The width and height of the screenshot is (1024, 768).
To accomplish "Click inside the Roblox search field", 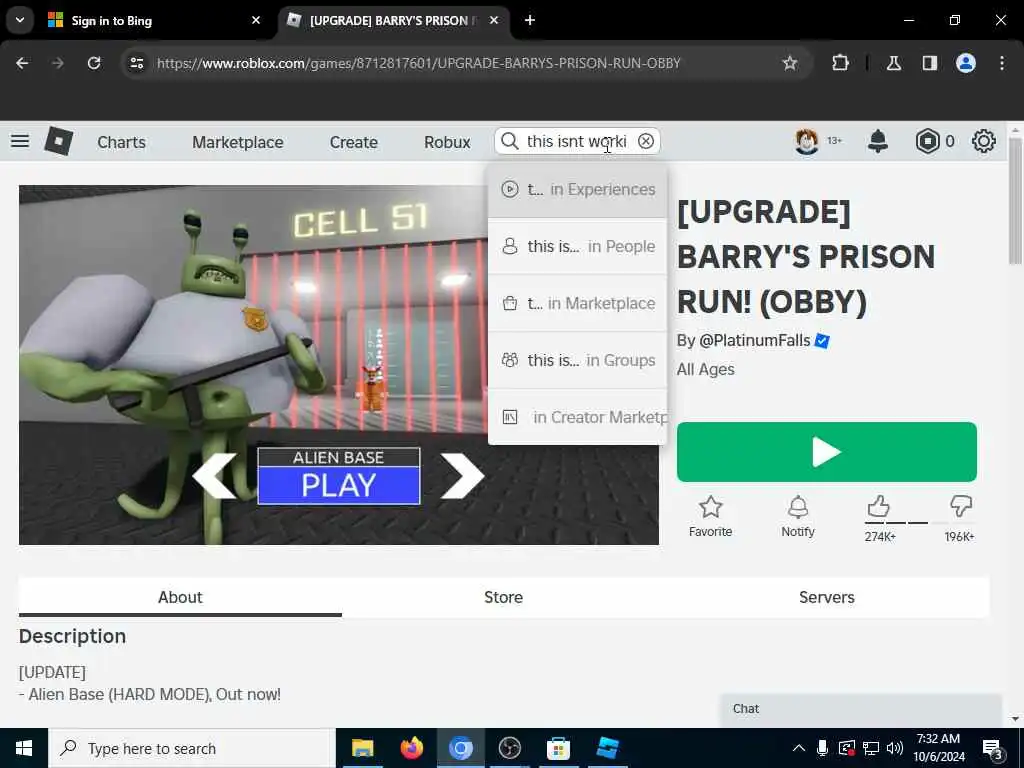I will (577, 141).
